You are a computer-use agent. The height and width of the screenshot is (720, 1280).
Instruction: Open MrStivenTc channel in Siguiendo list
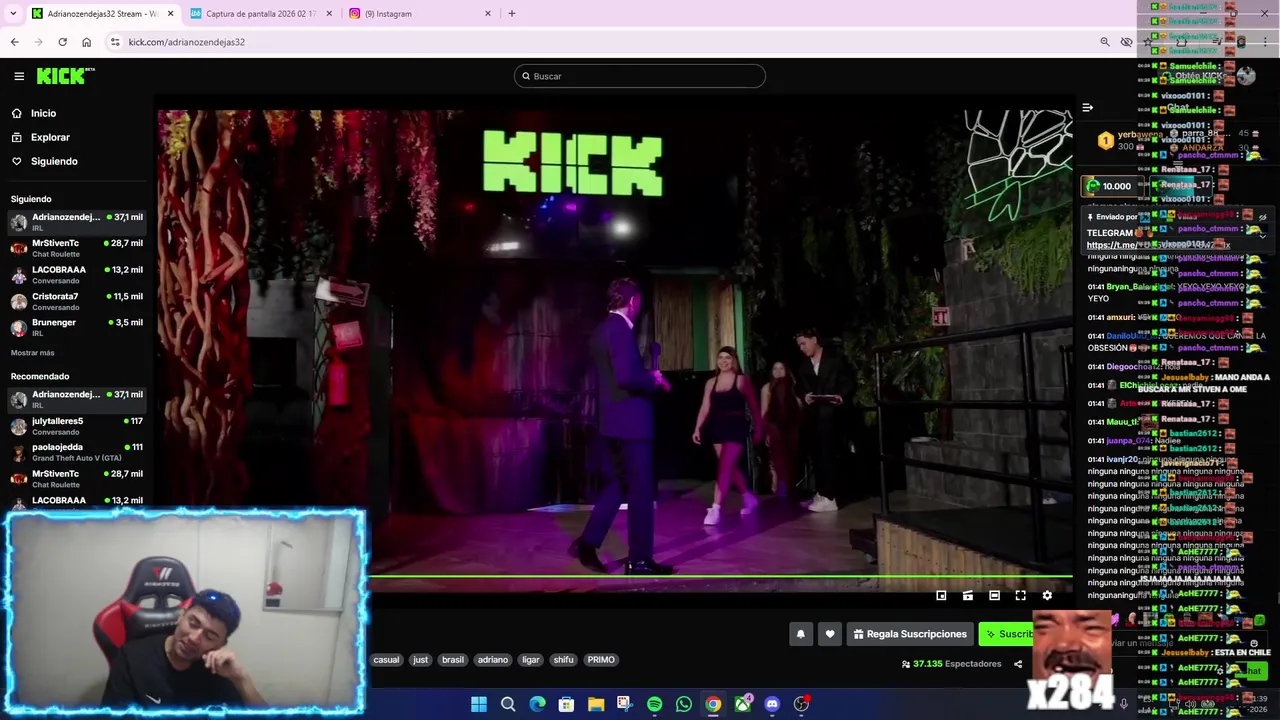(77, 248)
